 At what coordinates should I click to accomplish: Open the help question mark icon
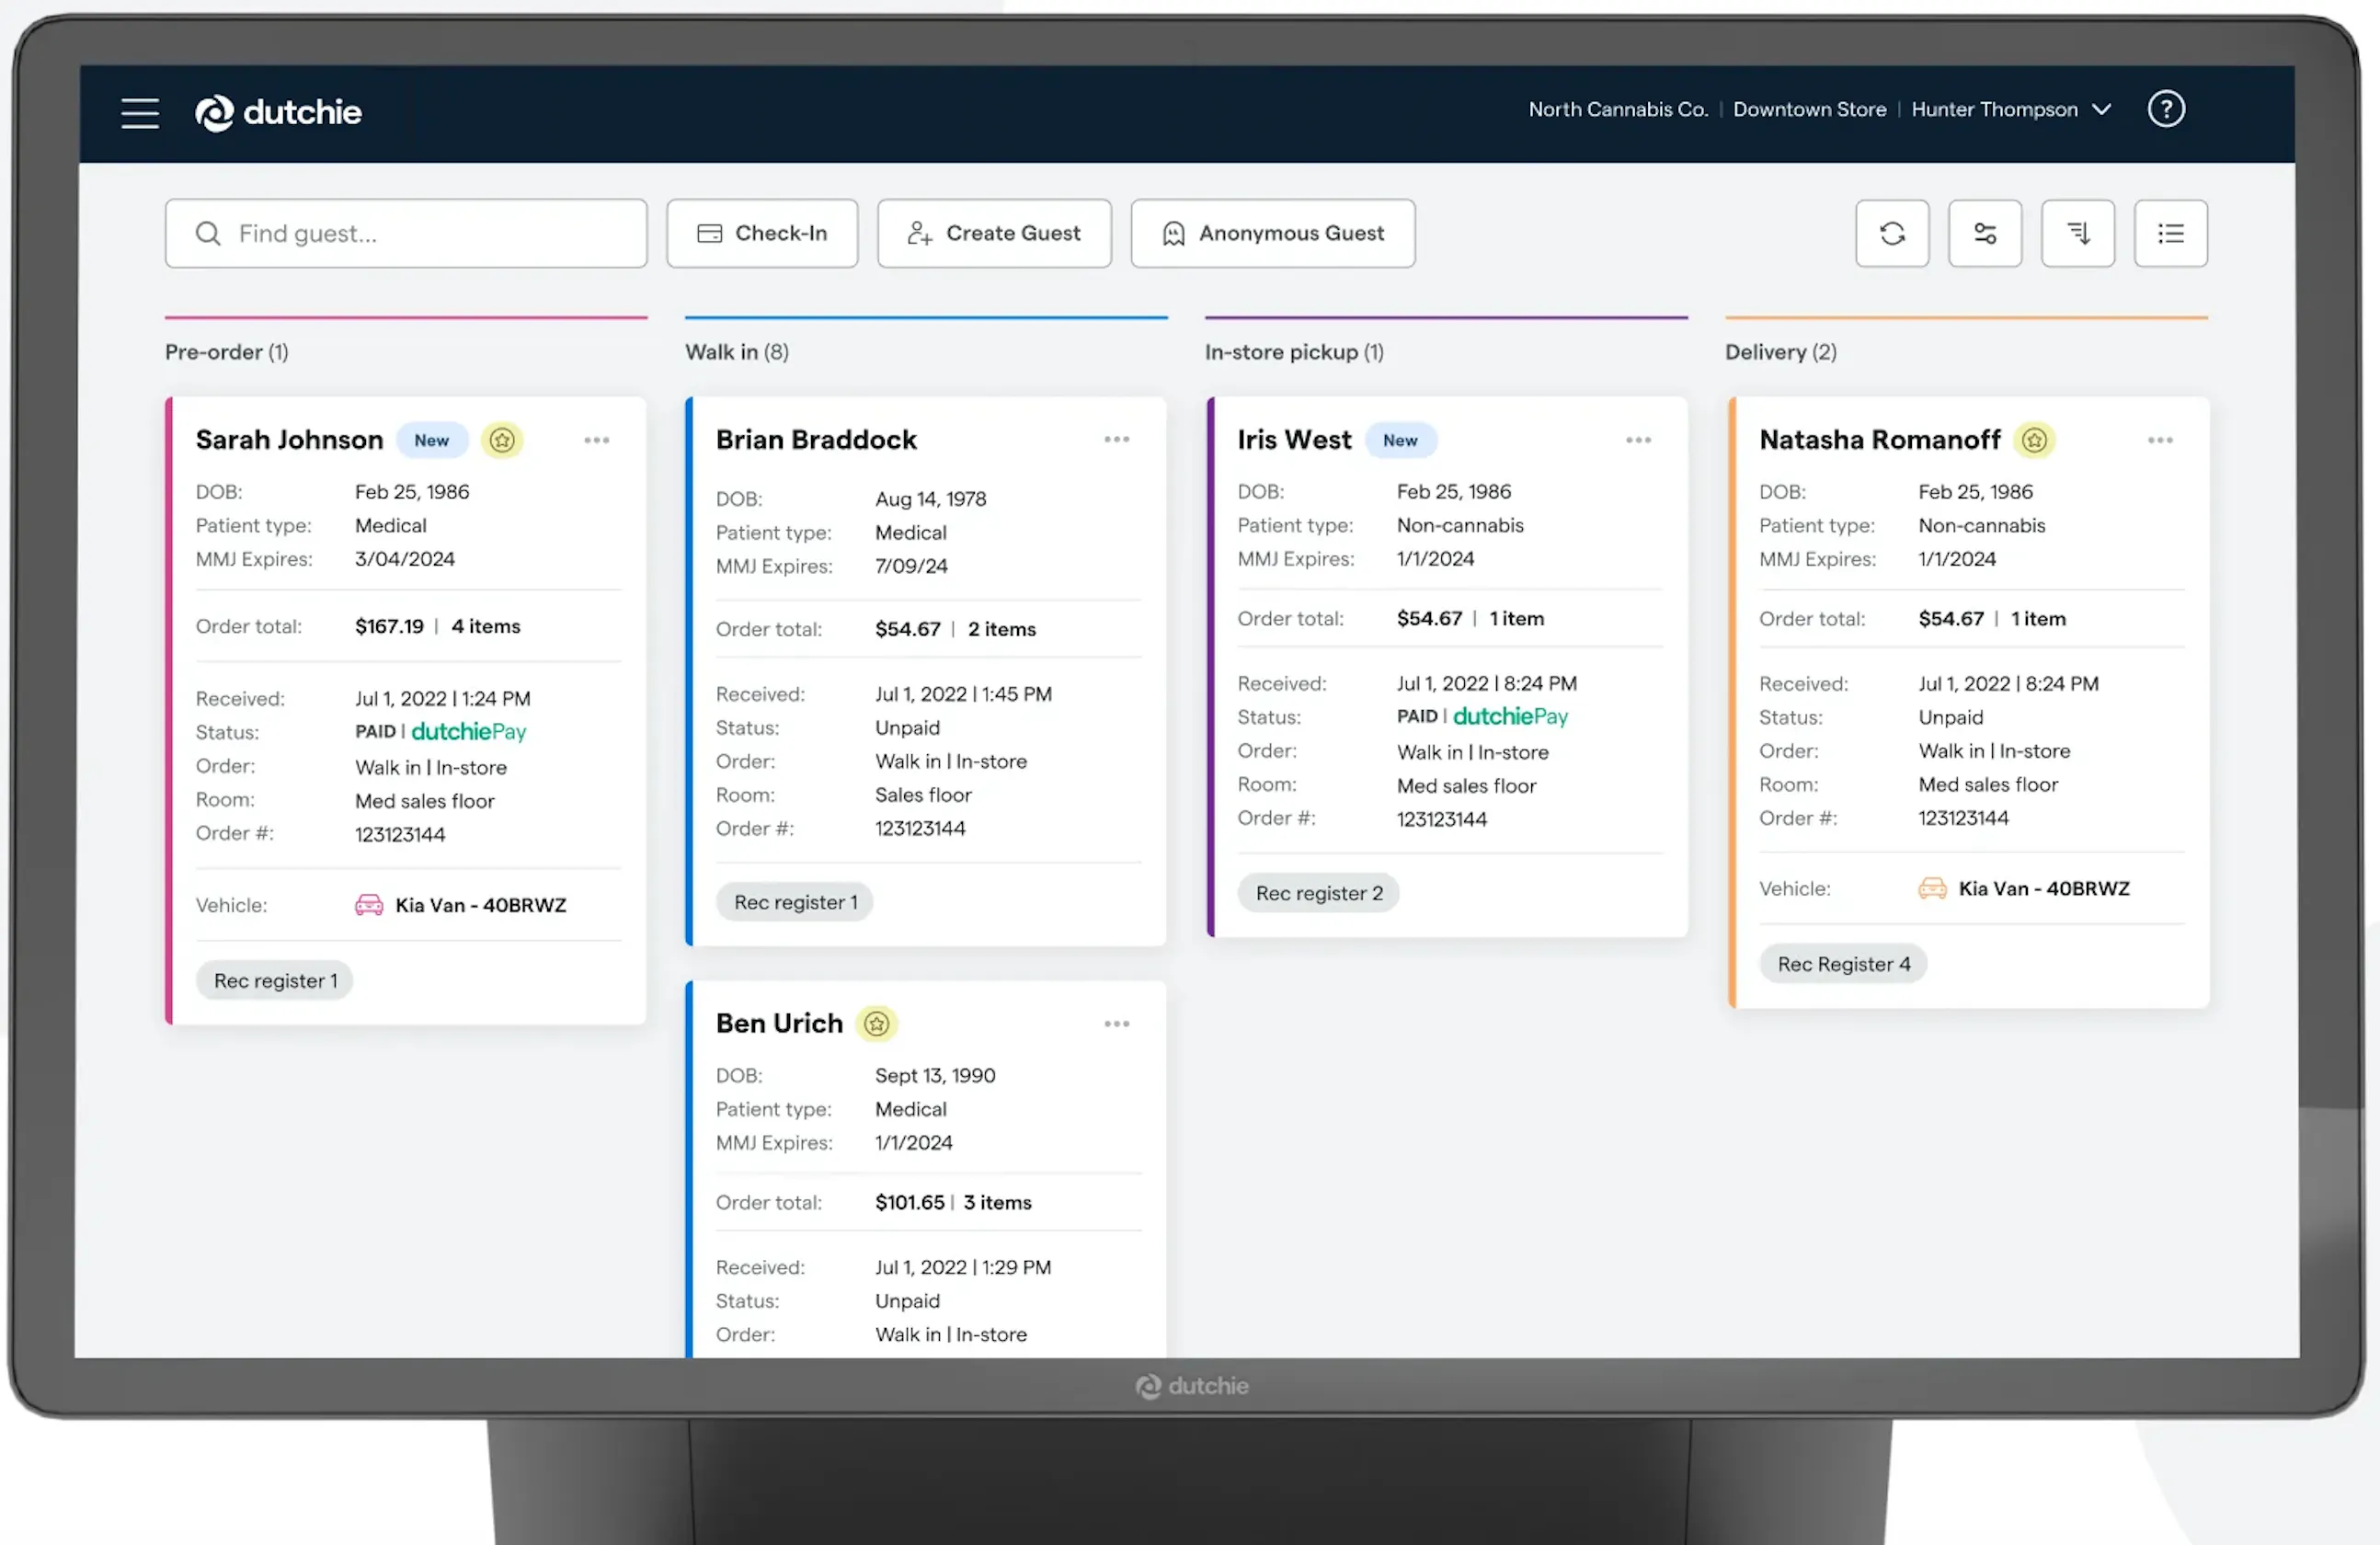tap(2166, 109)
